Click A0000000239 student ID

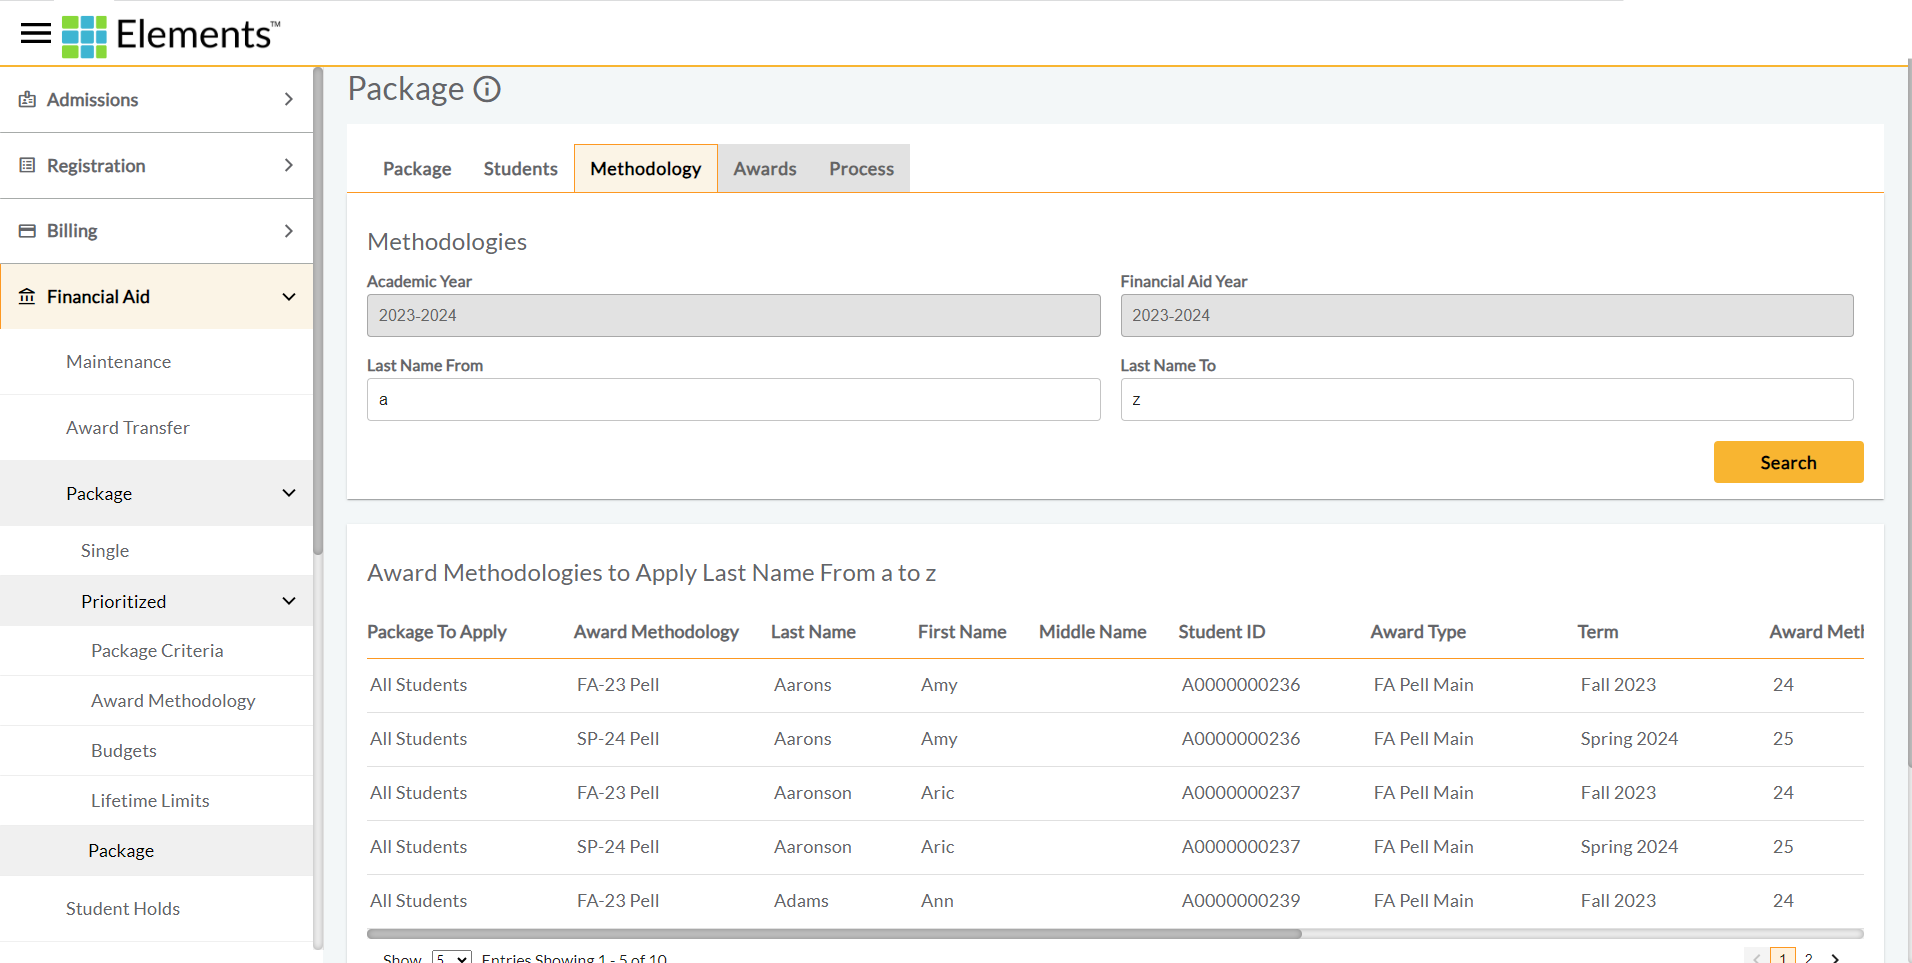1241,901
